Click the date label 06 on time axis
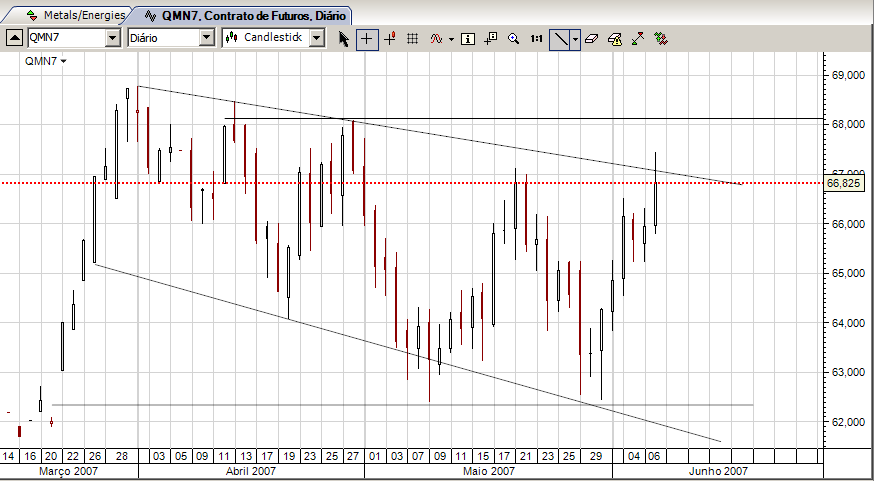Image resolution: width=874 pixels, height=481 pixels. [x=653, y=456]
